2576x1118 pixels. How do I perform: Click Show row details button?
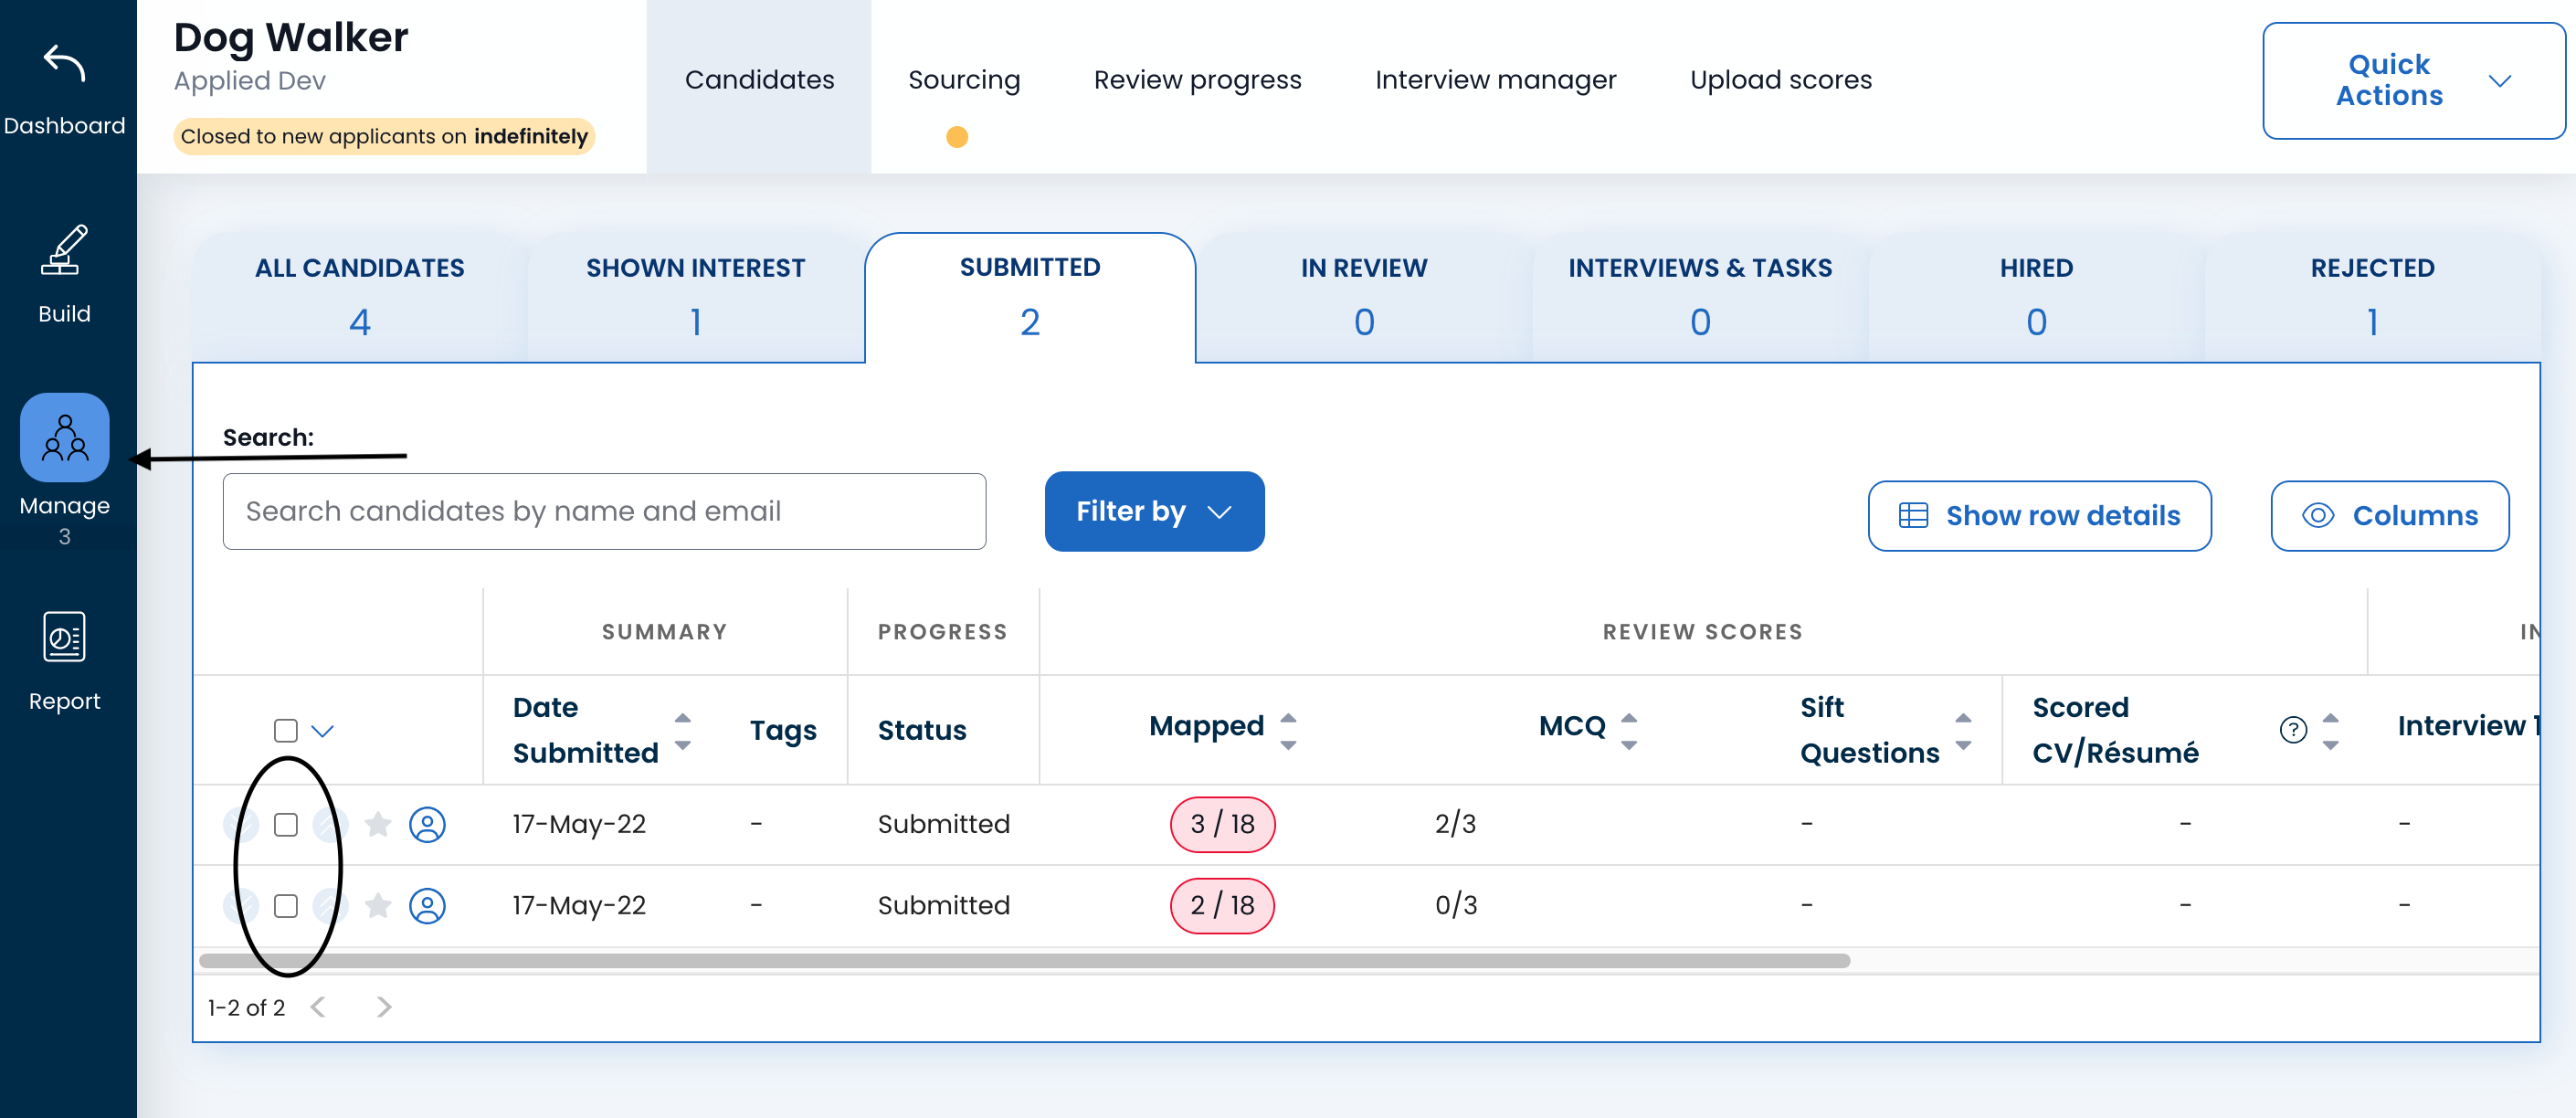pyautogui.click(x=2038, y=516)
